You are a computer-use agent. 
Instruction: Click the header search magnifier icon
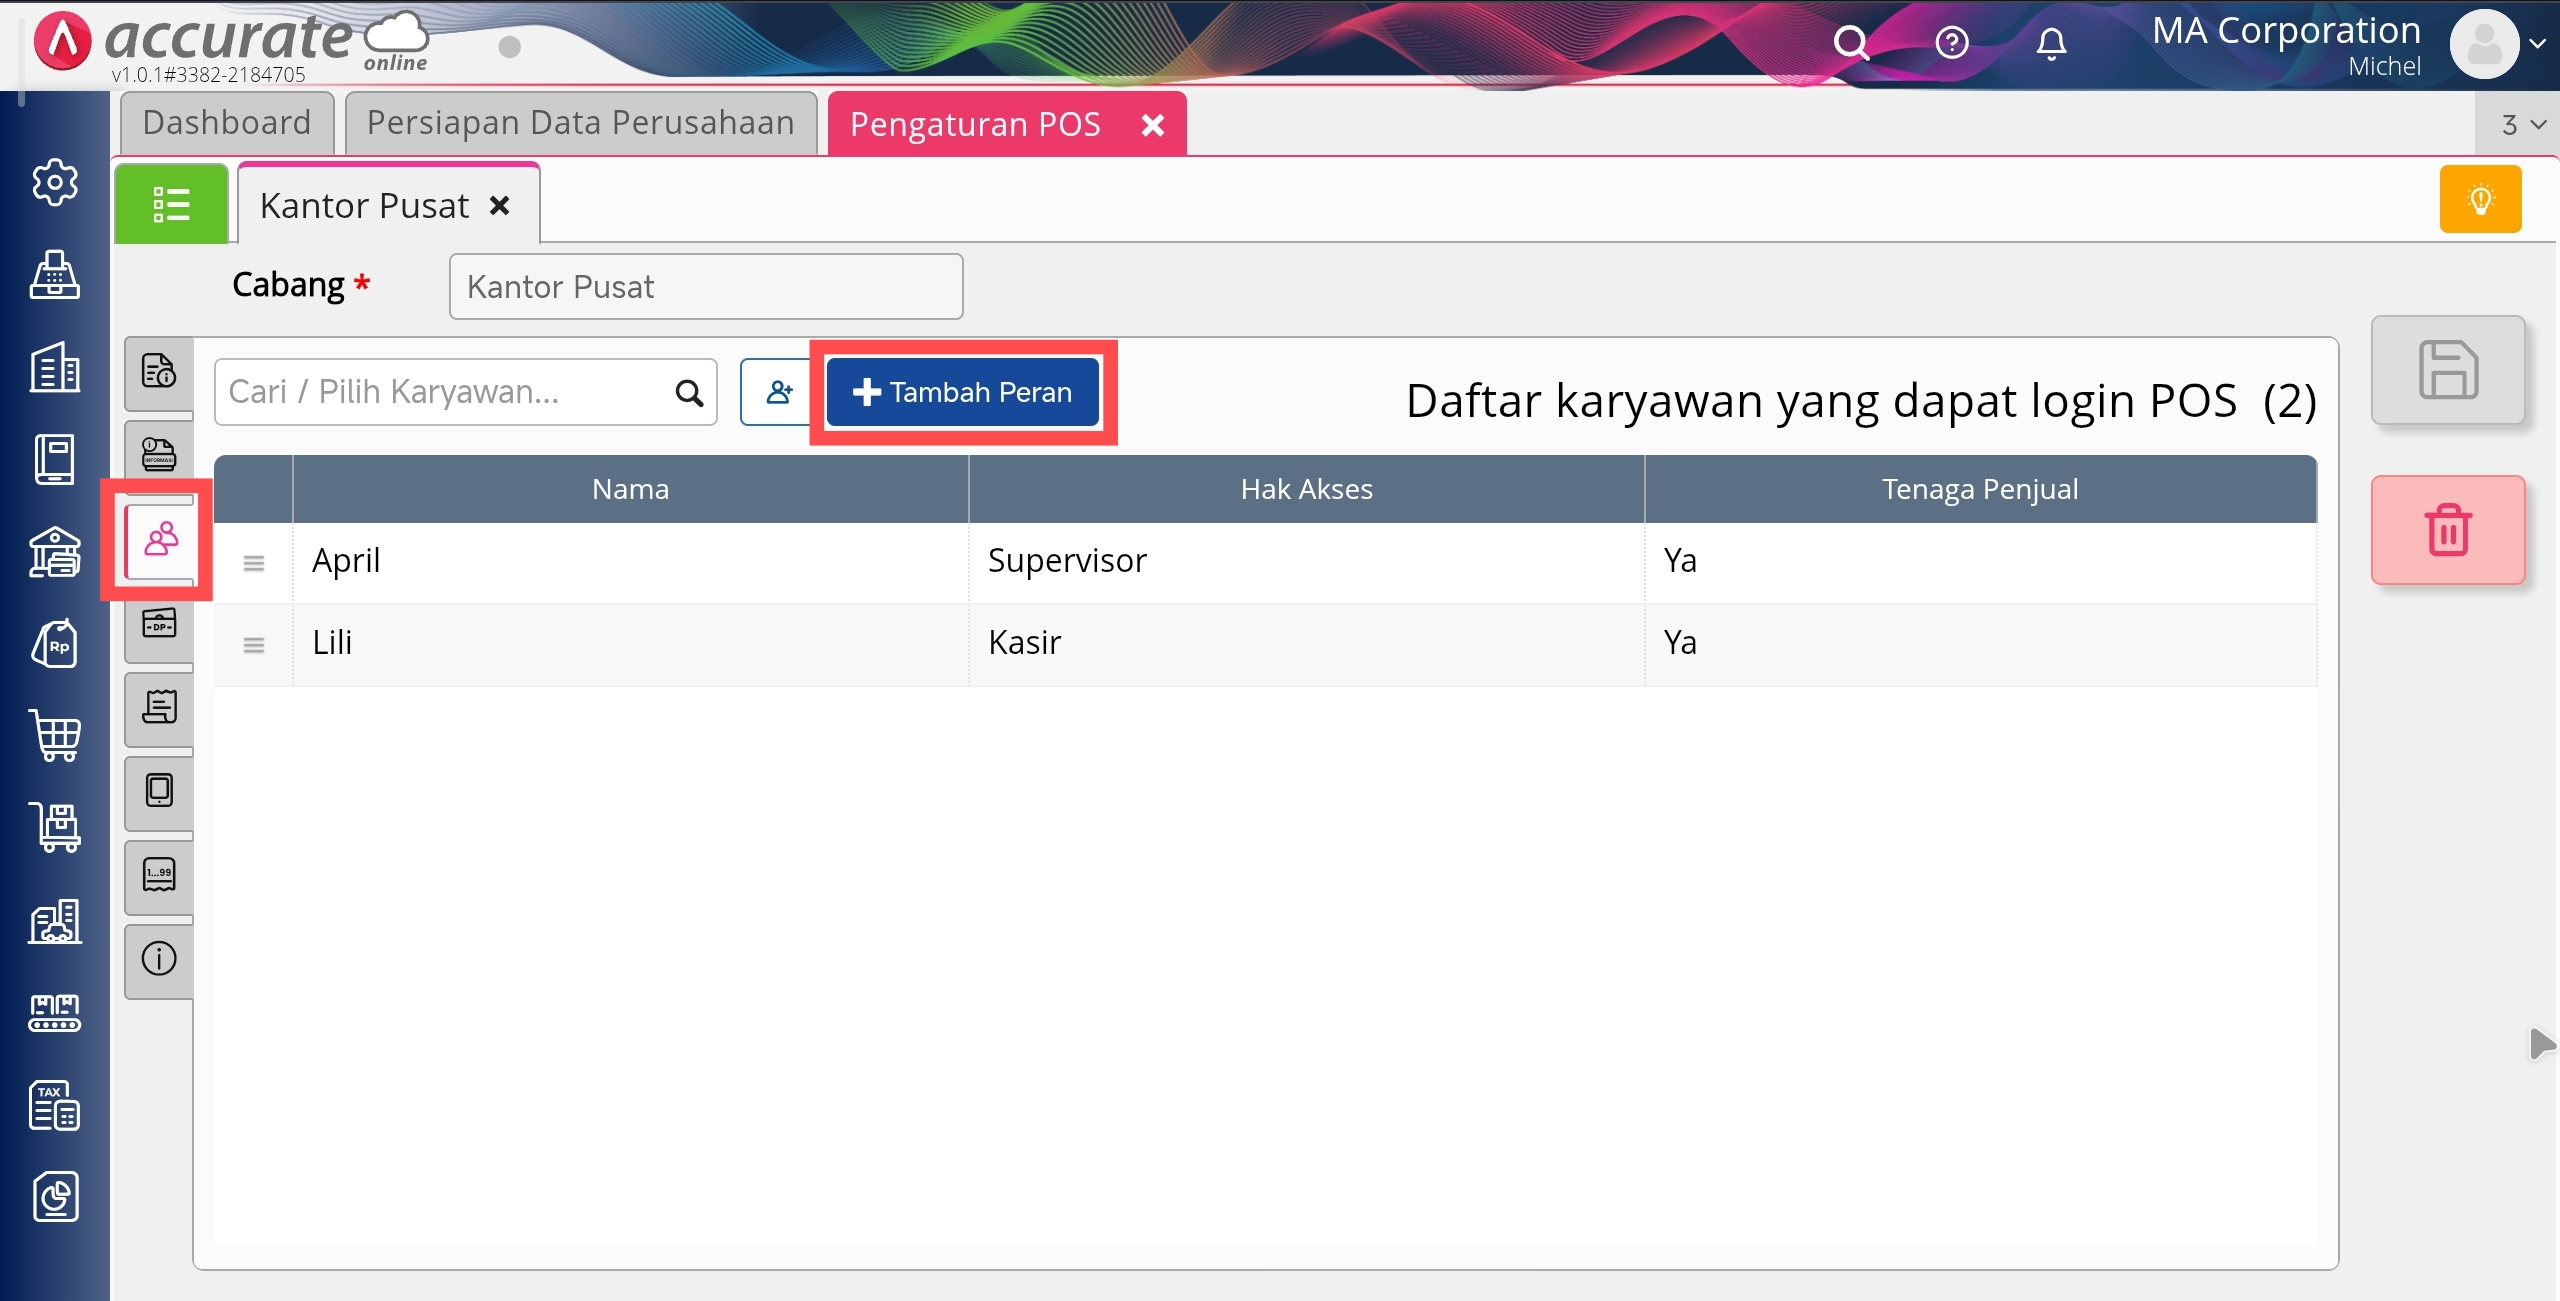coord(1850,43)
